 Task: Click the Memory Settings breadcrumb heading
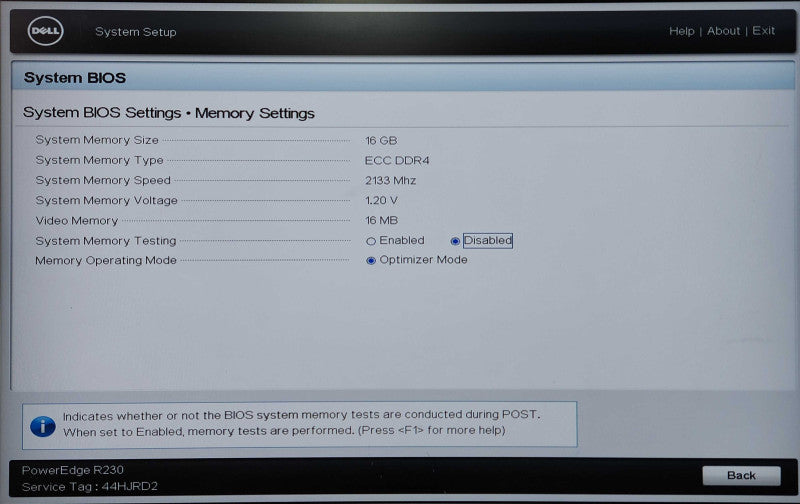168,113
